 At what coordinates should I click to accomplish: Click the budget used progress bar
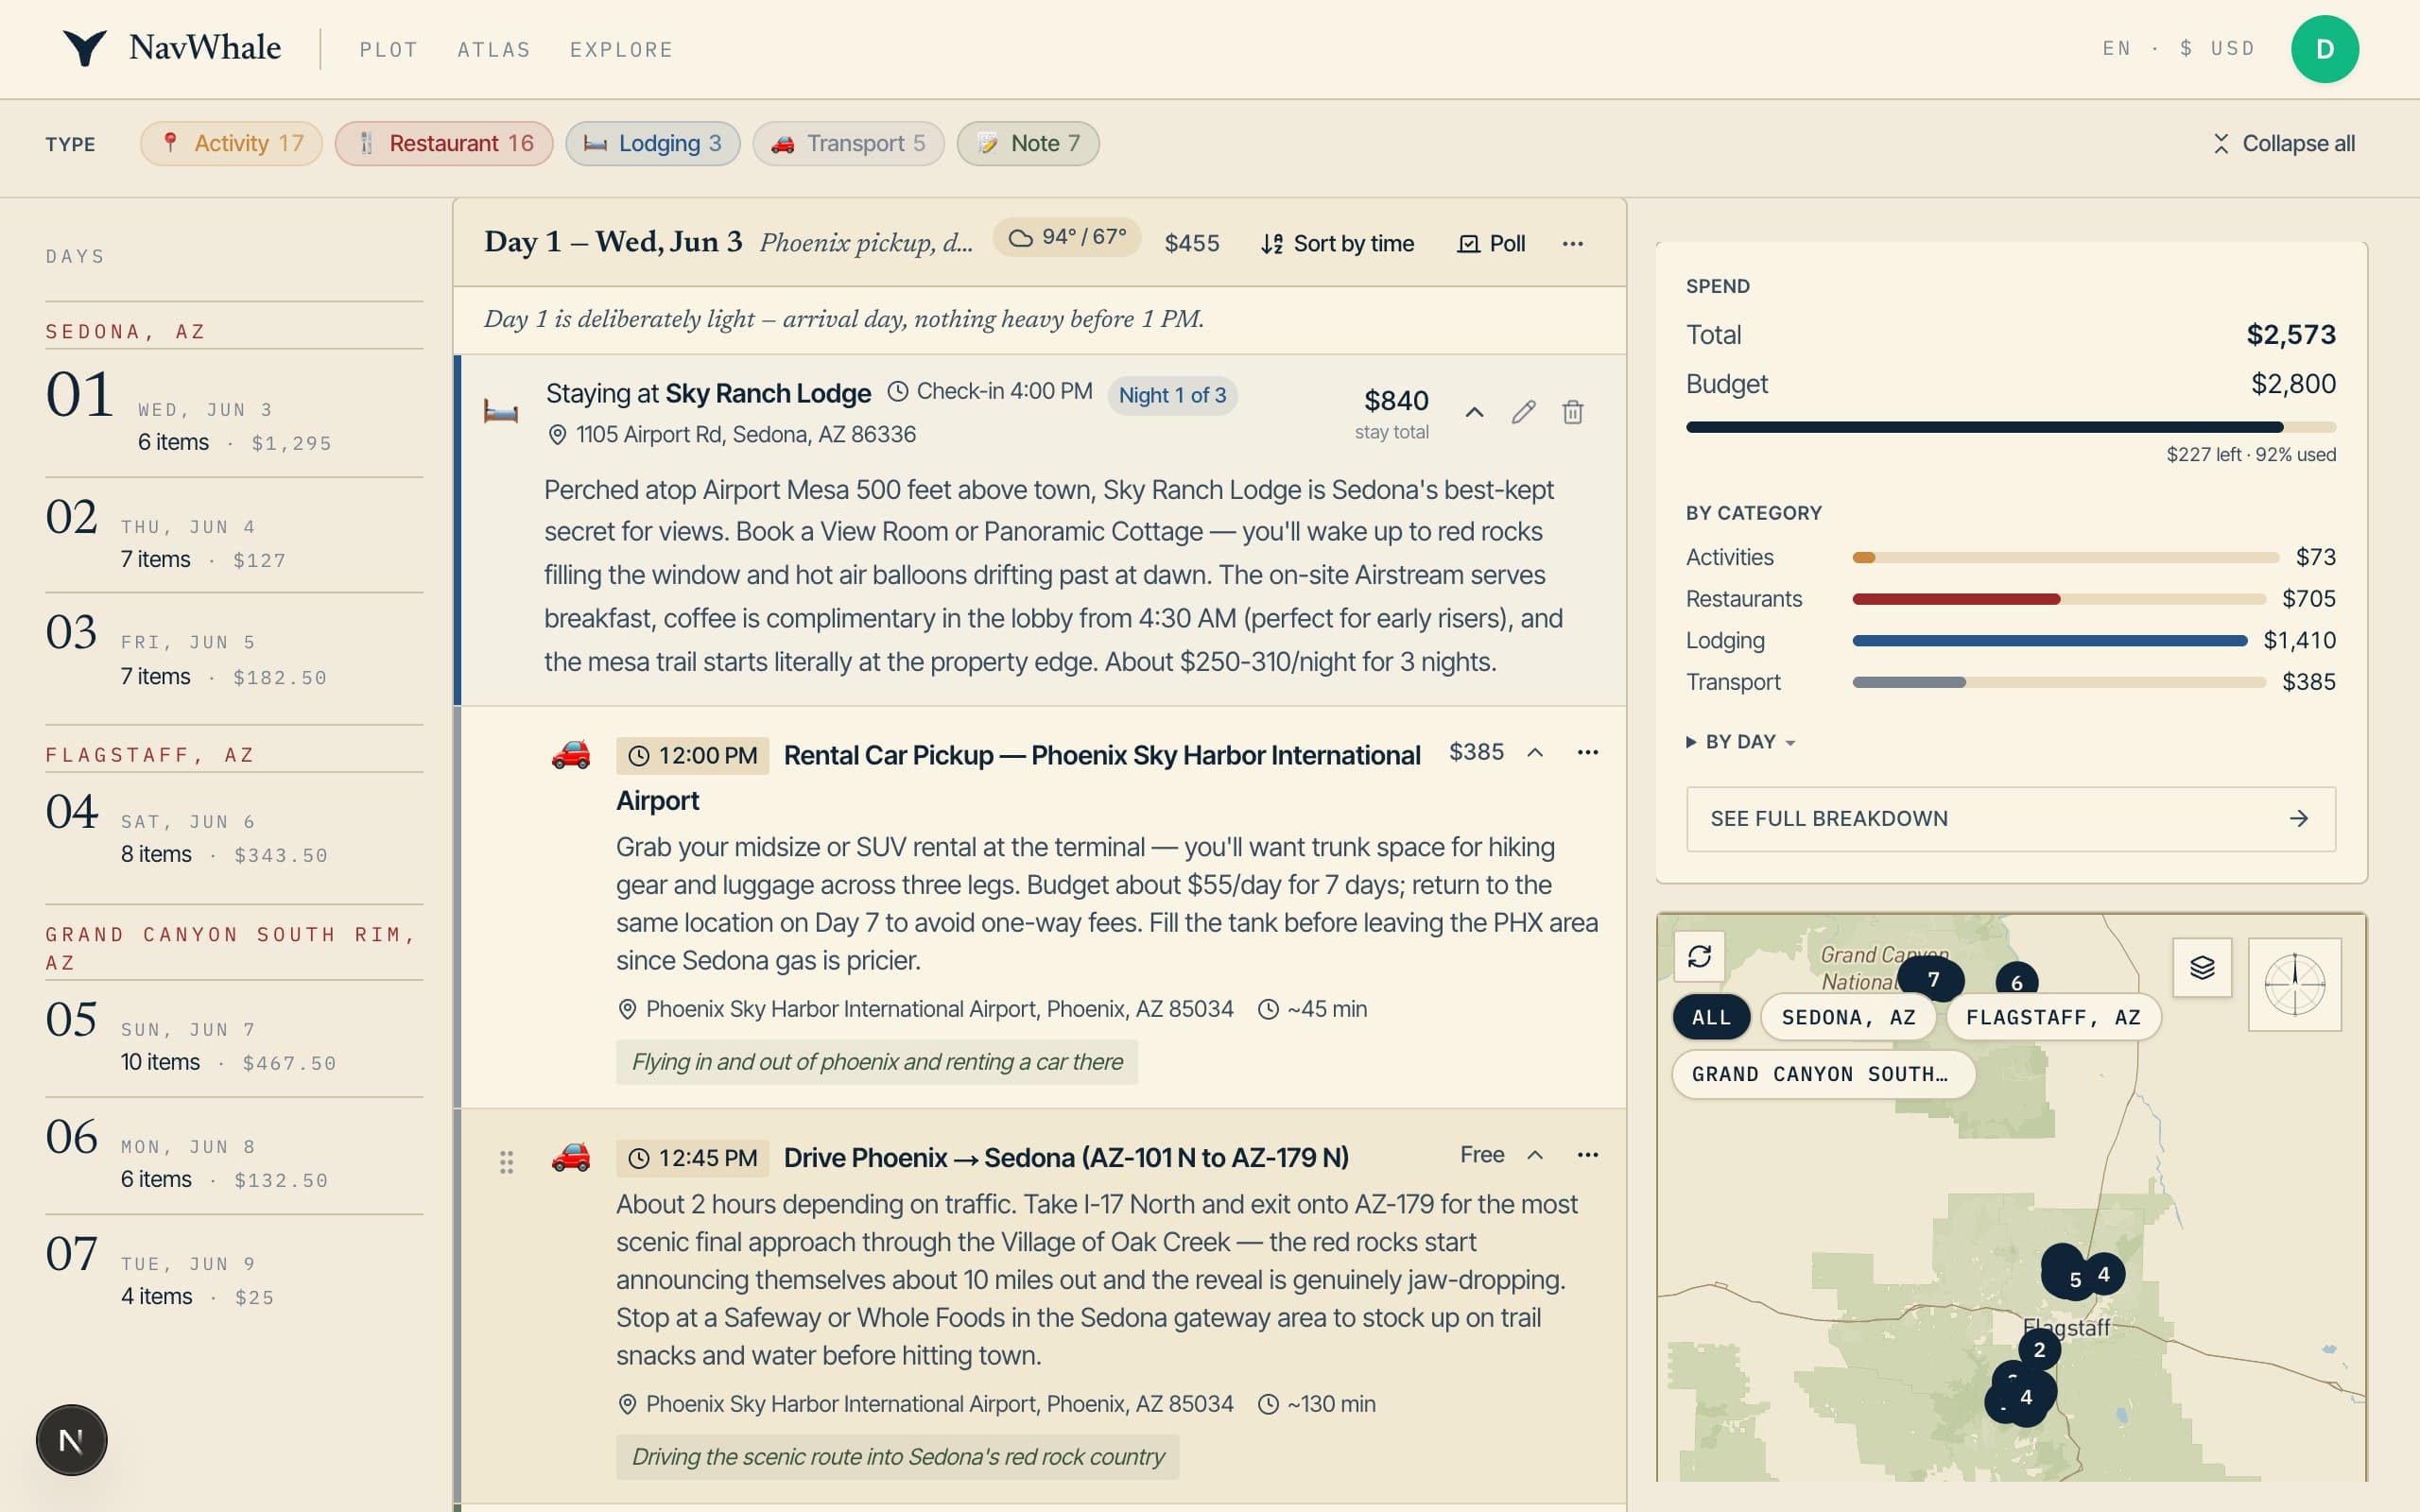pos(2010,427)
